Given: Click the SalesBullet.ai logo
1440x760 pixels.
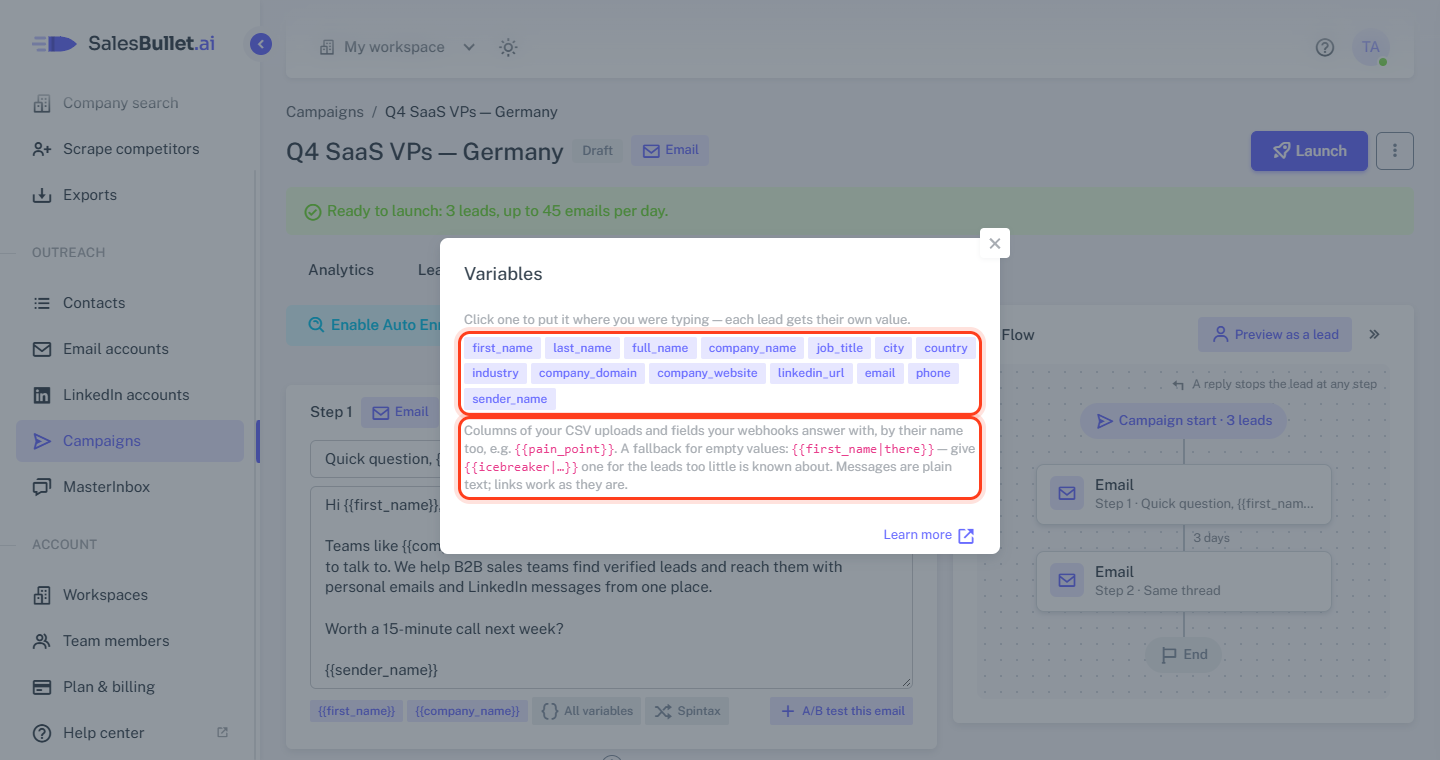Looking at the screenshot, I should (x=123, y=44).
